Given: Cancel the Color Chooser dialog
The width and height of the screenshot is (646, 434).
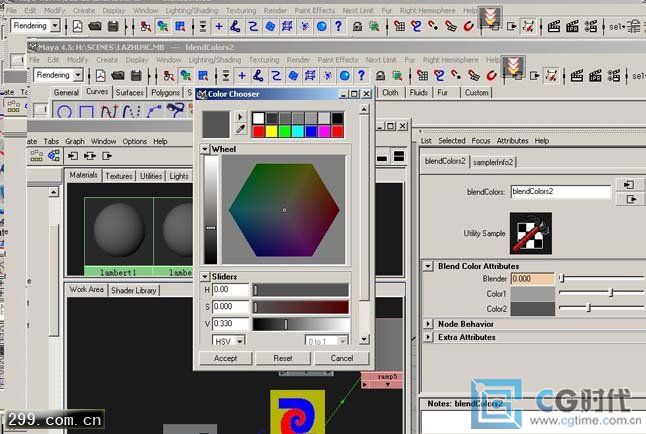Looking at the screenshot, I should coord(342,358).
